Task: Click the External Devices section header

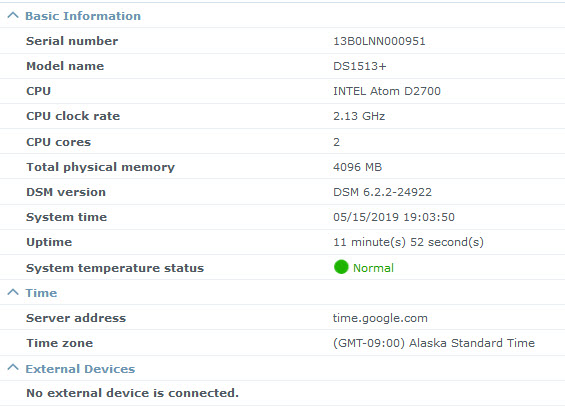Action: [x=80, y=369]
